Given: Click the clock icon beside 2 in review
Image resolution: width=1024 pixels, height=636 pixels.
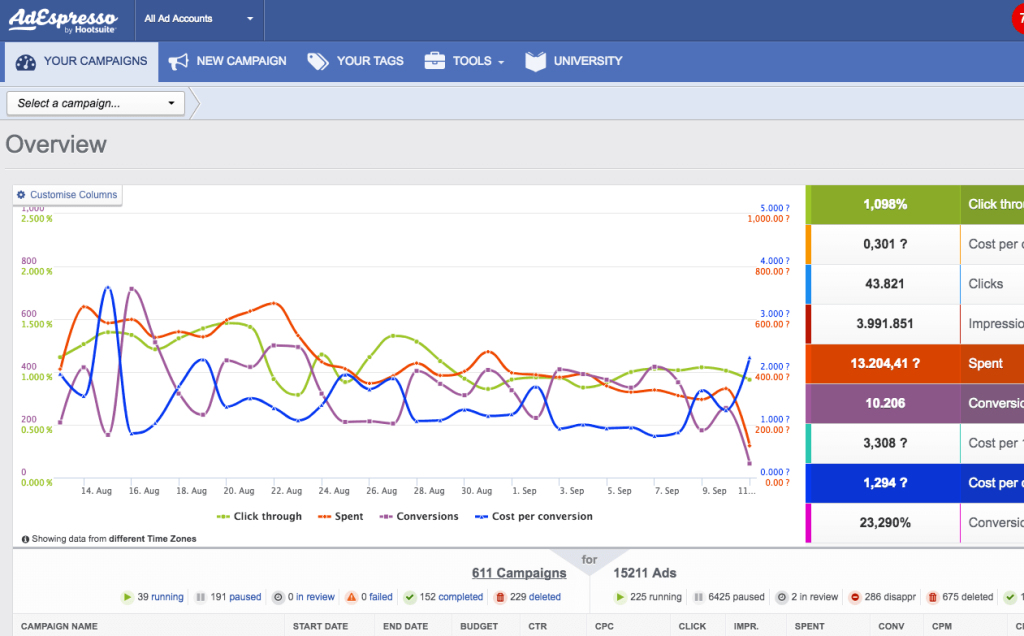Looking at the screenshot, I should 781,597.
